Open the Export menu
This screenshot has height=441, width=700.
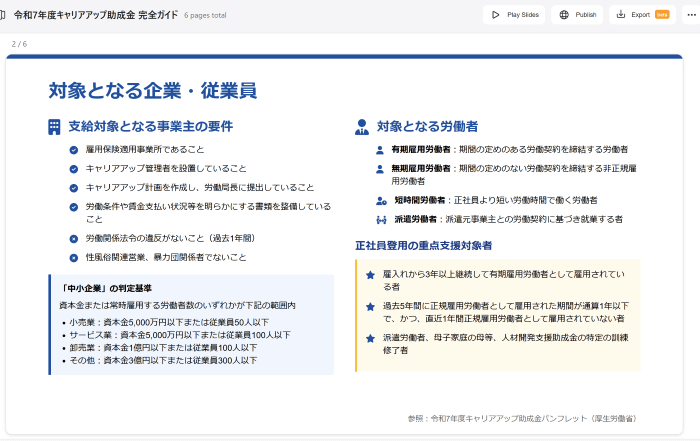pos(641,15)
